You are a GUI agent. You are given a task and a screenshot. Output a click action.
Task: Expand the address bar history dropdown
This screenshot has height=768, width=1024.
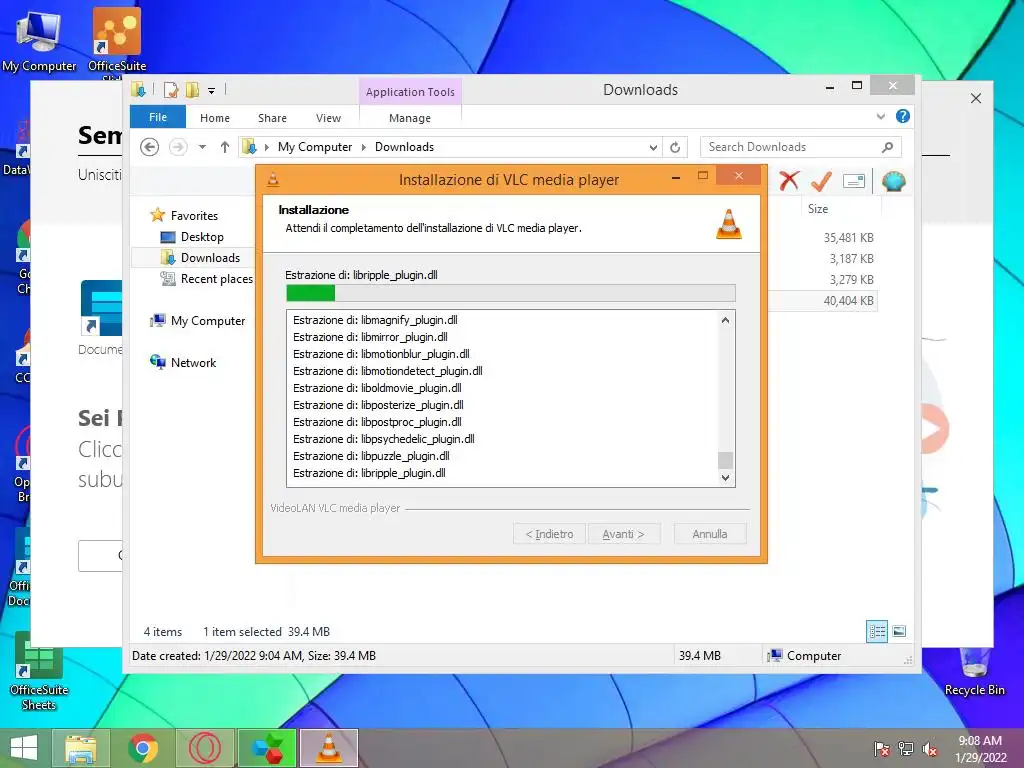[x=653, y=148]
